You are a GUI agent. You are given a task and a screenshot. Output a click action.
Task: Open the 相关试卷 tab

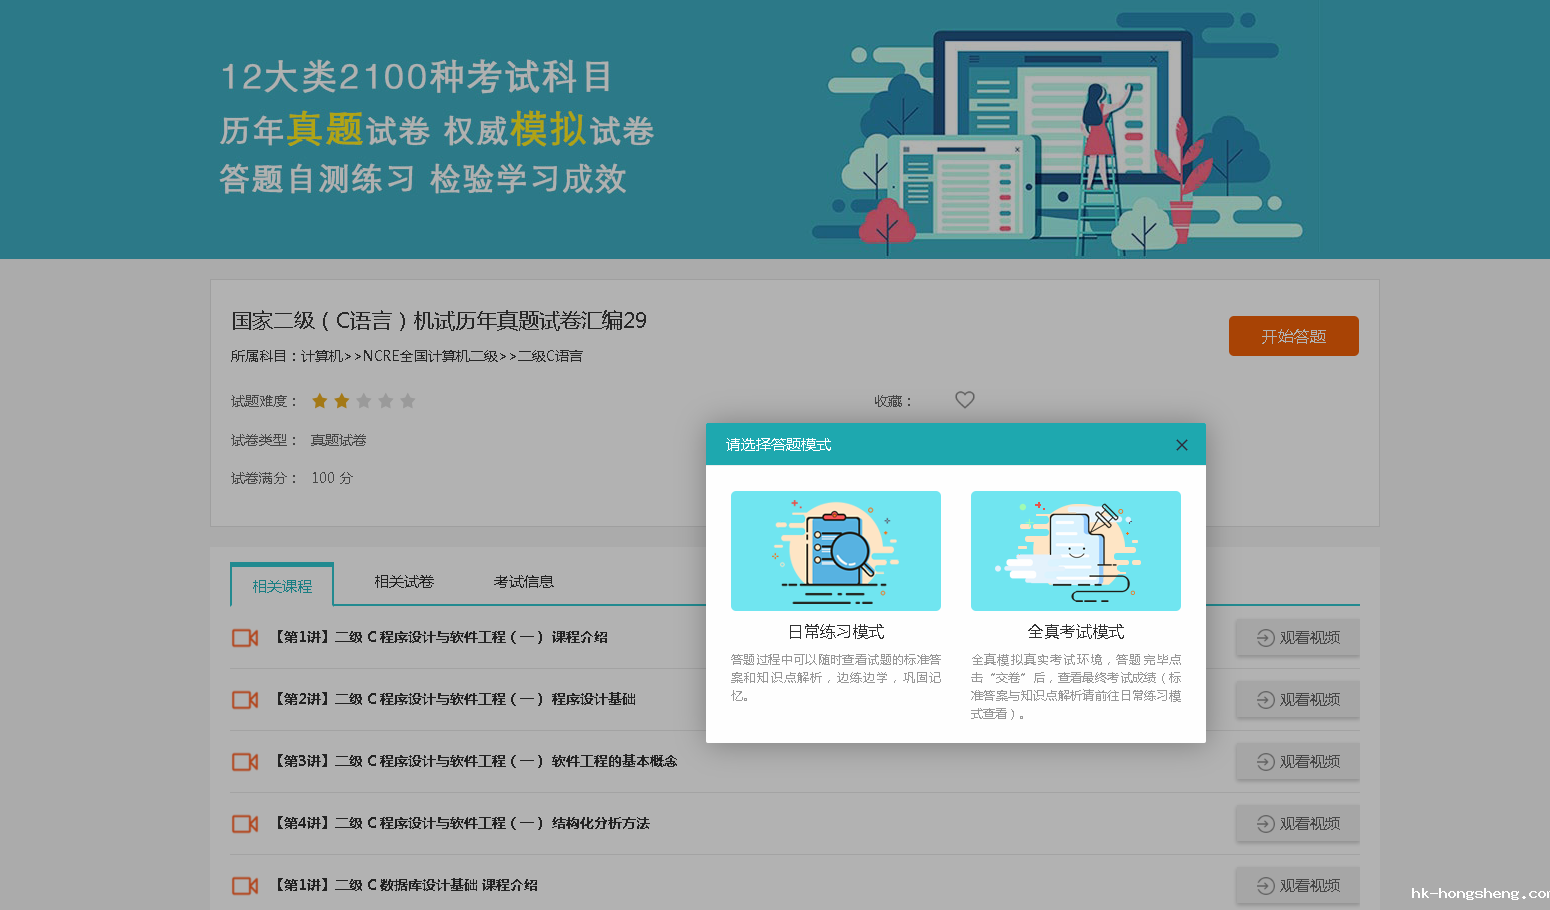[404, 582]
